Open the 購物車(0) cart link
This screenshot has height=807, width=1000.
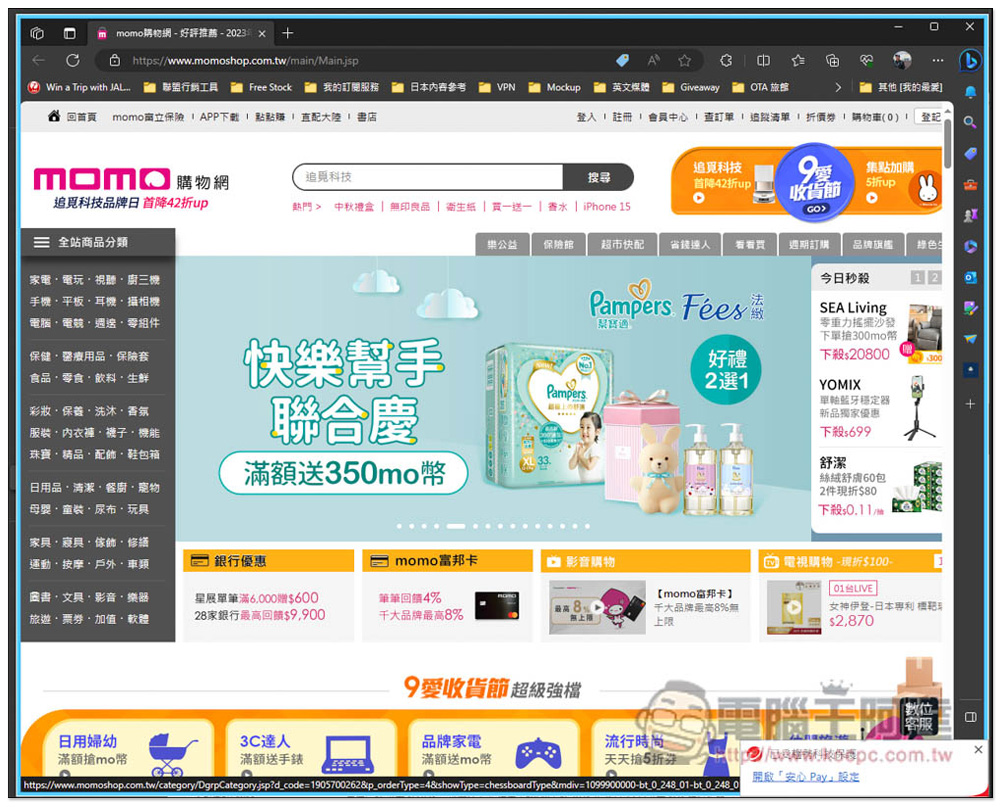coord(875,117)
